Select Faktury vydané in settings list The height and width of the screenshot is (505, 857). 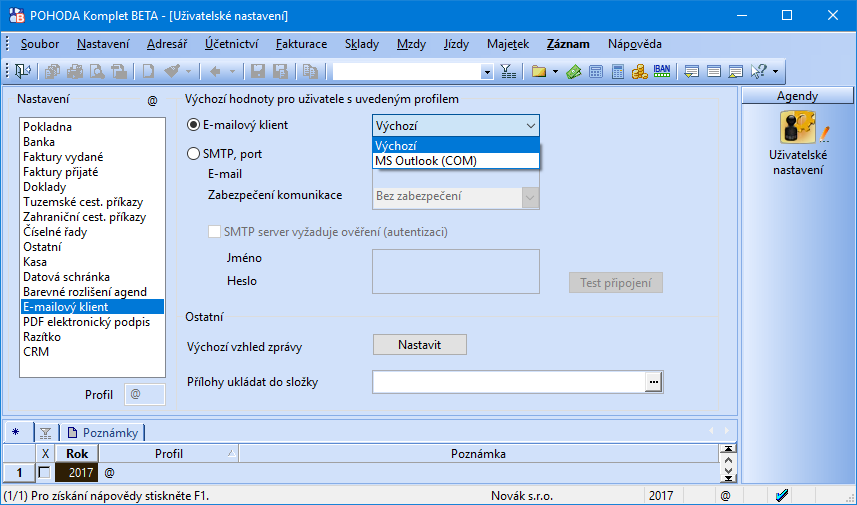(x=92, y=157)
